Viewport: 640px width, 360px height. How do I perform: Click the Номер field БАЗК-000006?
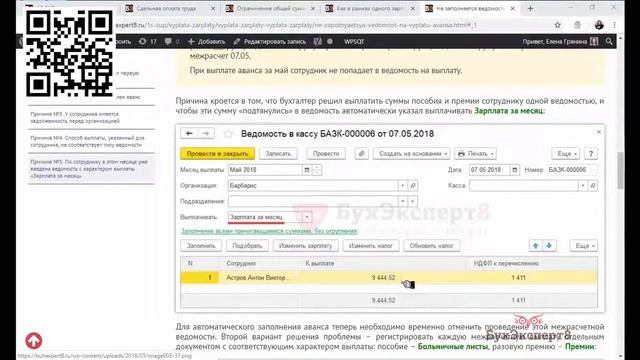pos(571,170)
